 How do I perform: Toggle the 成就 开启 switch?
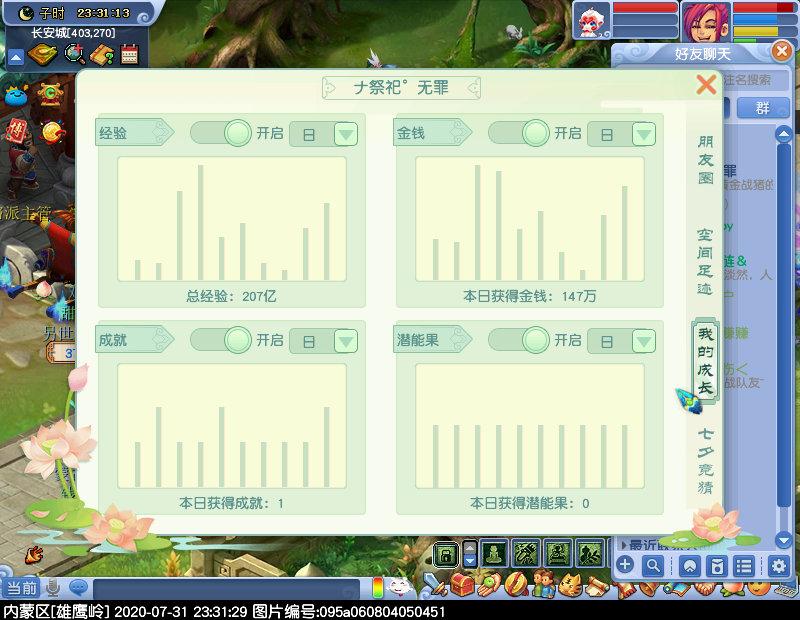click(x=221, y=340)
